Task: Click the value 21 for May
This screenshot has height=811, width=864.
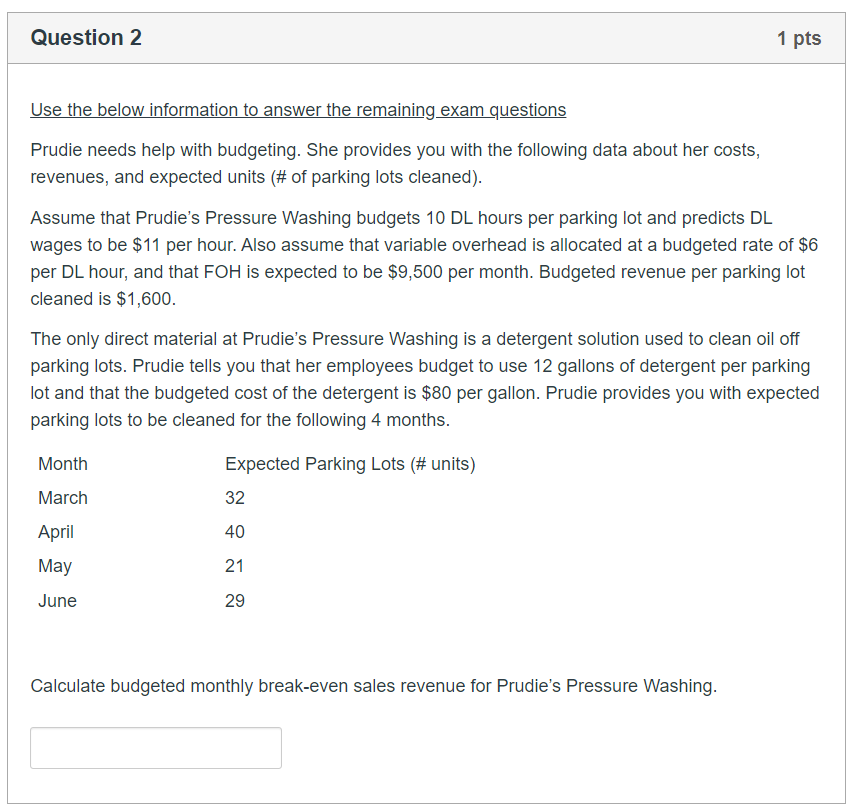Action: point(234,566)
